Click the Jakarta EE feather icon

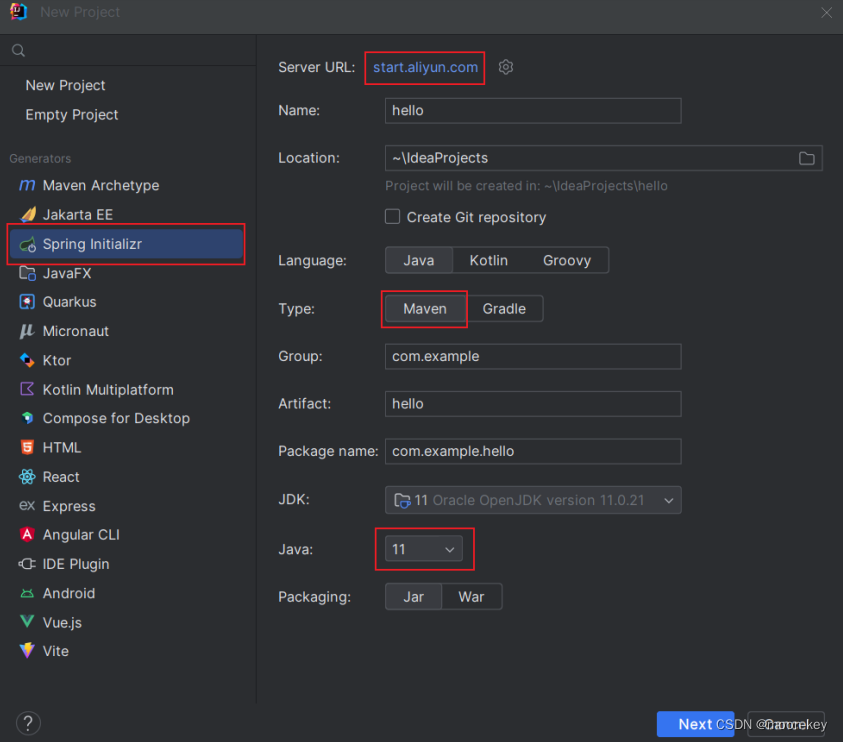click(27, 215)
